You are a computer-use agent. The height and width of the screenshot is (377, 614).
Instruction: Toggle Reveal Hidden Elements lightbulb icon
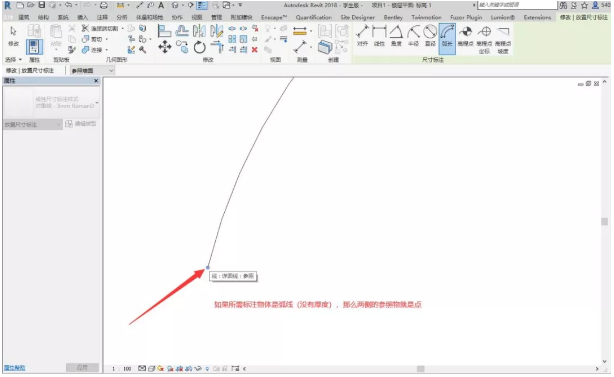click(207, 368)
